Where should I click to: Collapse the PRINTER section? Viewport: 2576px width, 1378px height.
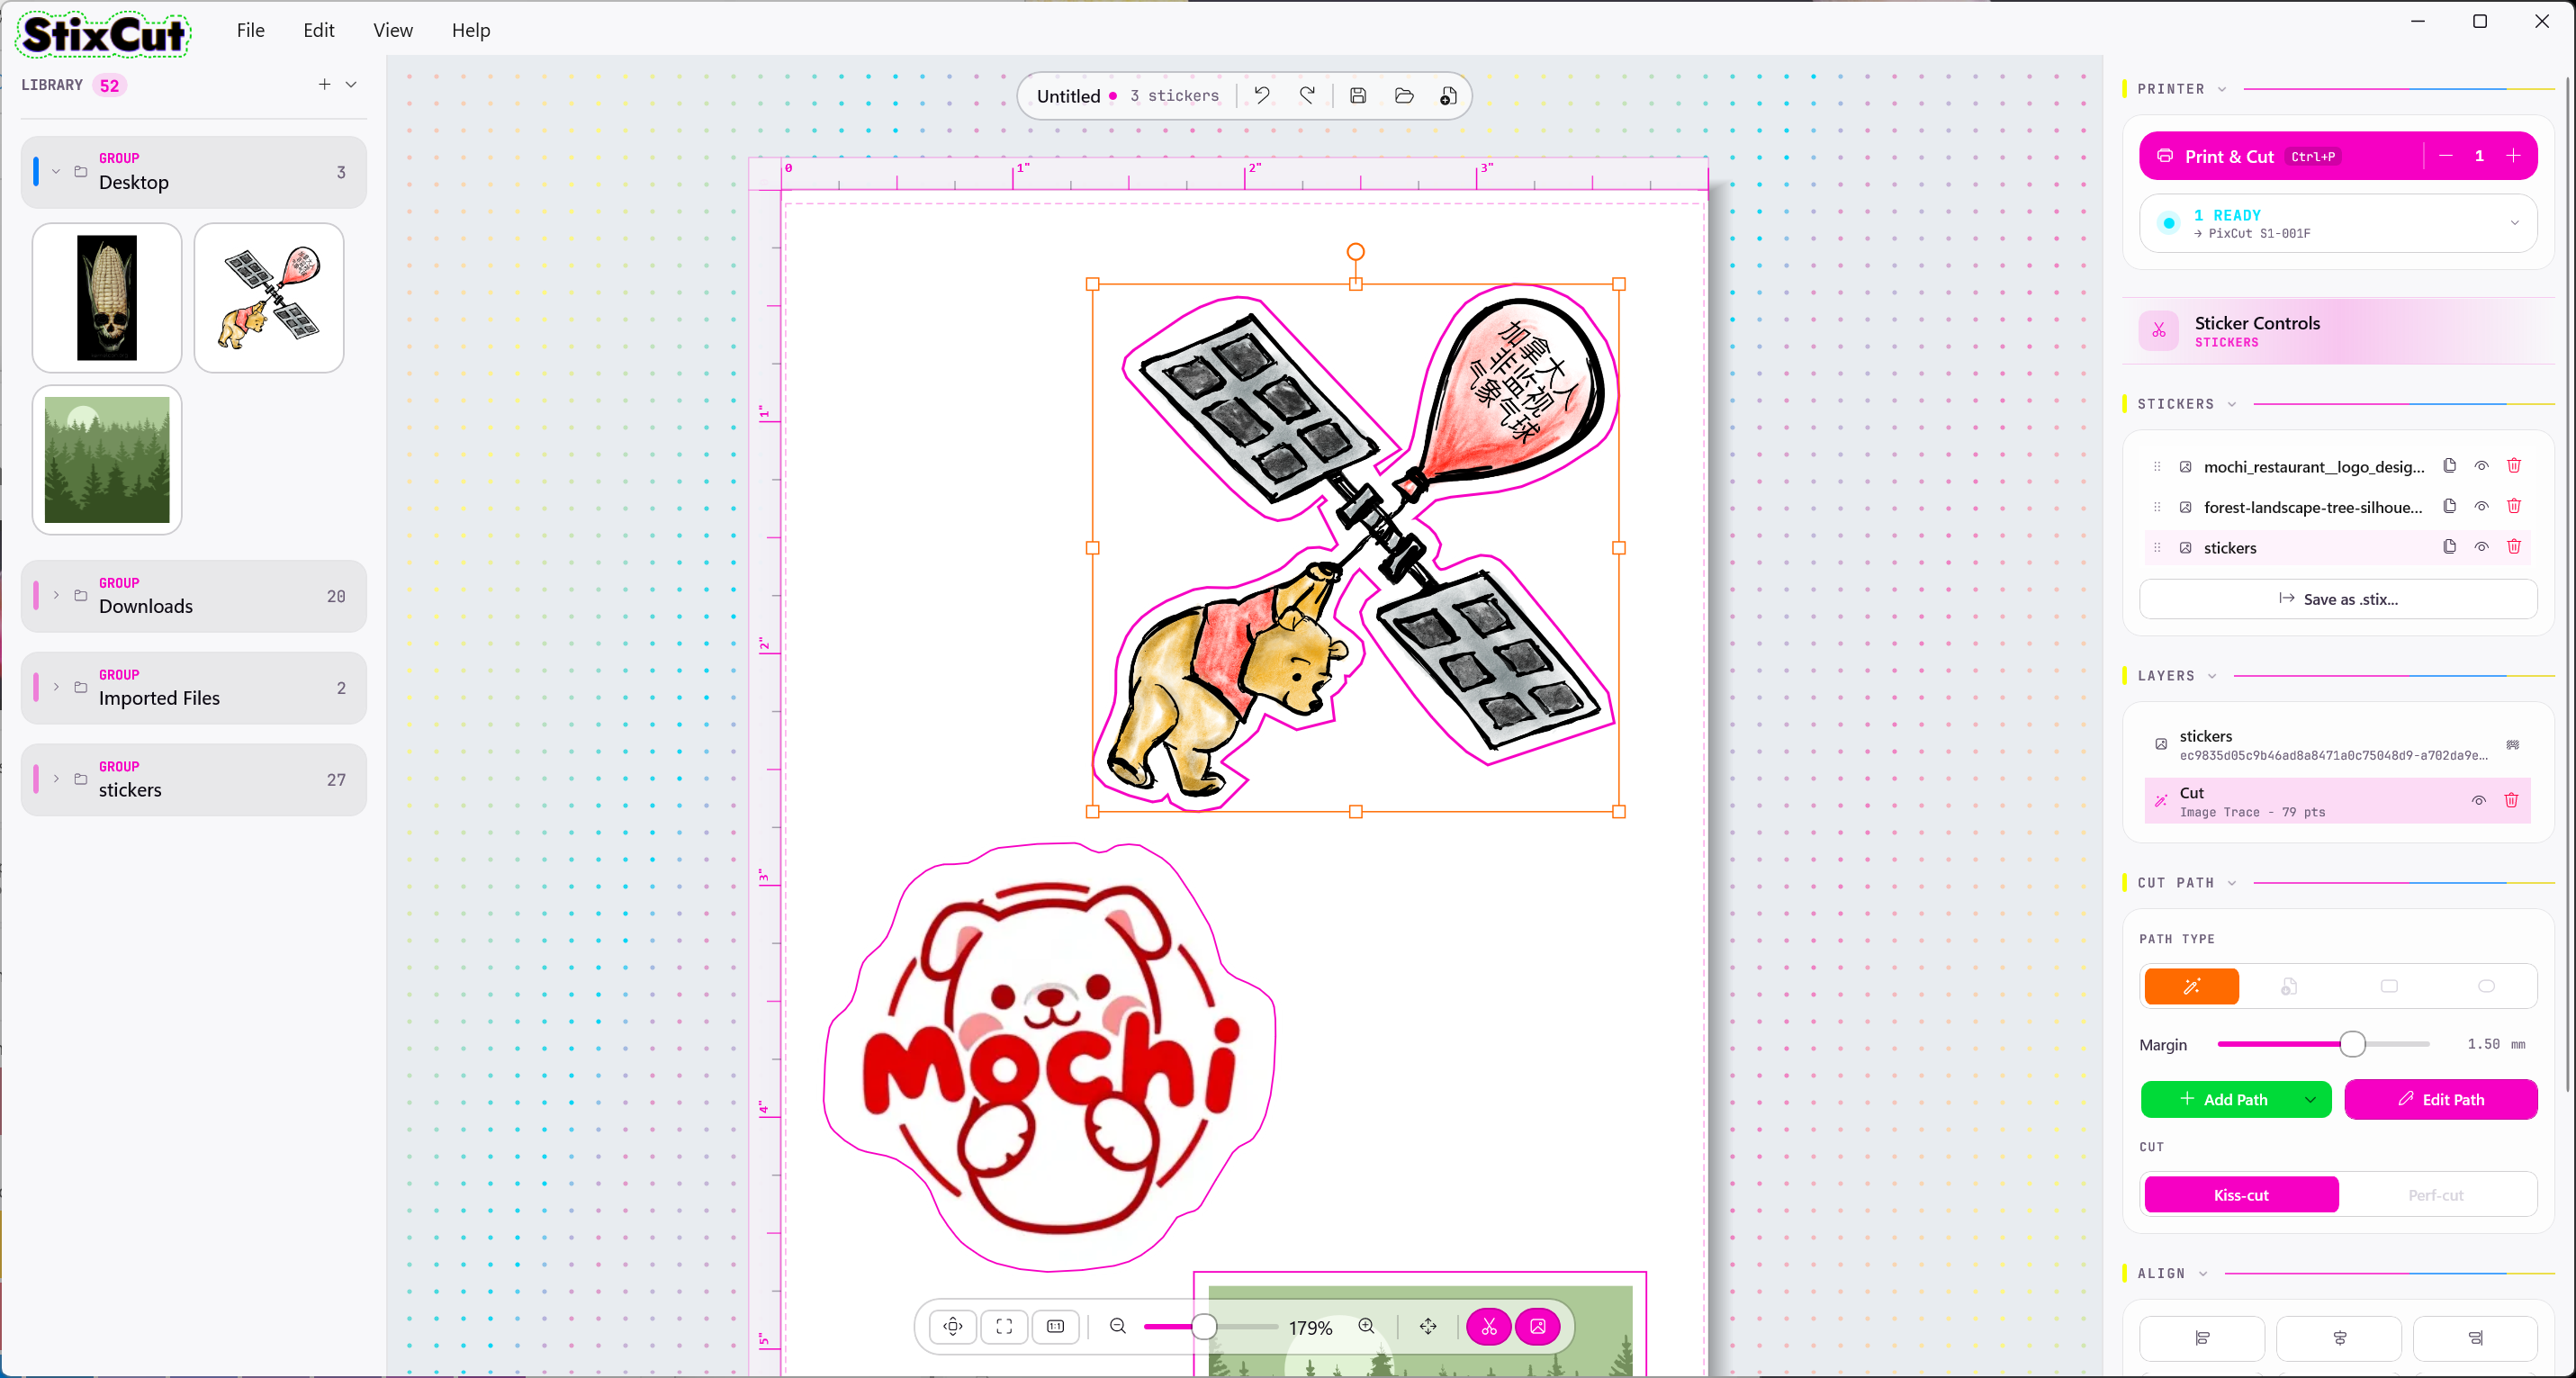coord(2222,89)
